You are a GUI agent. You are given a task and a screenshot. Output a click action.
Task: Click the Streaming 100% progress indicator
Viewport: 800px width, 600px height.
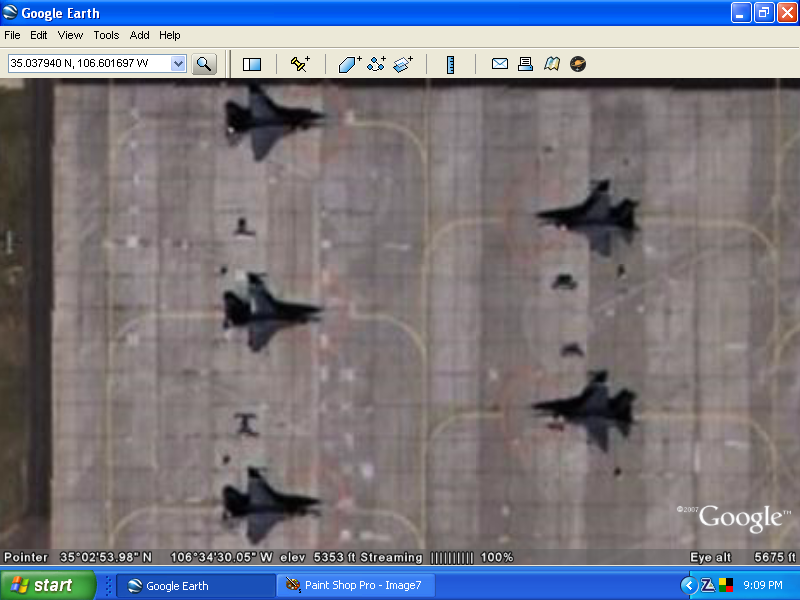437,558
